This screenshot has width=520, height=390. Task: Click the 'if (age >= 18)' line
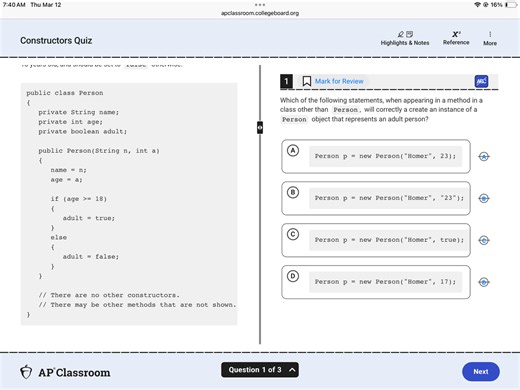pyautogui.click(x=79, y=199)
